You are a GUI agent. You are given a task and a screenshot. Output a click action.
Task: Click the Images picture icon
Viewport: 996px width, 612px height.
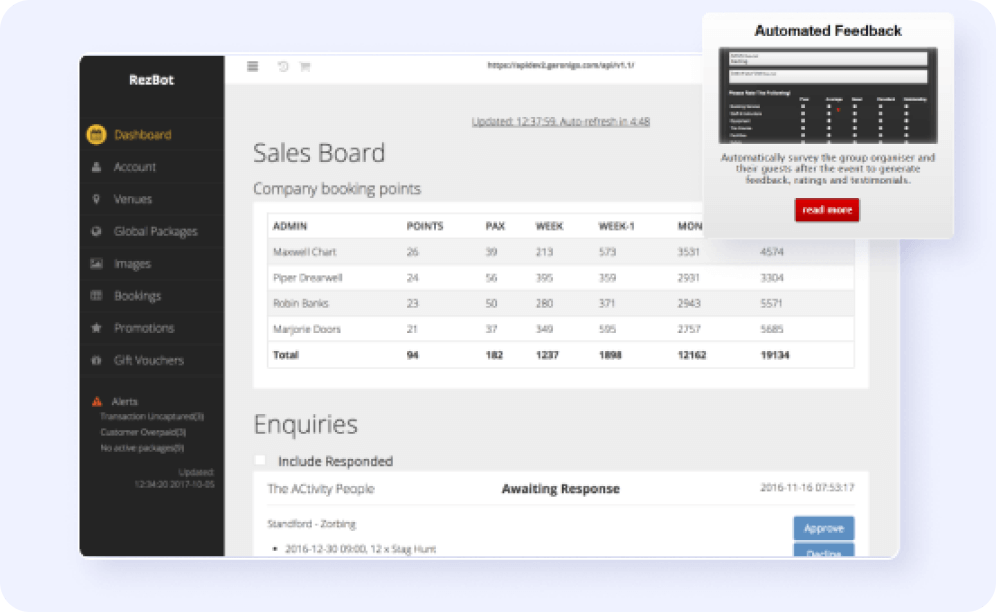pos(96,264)
